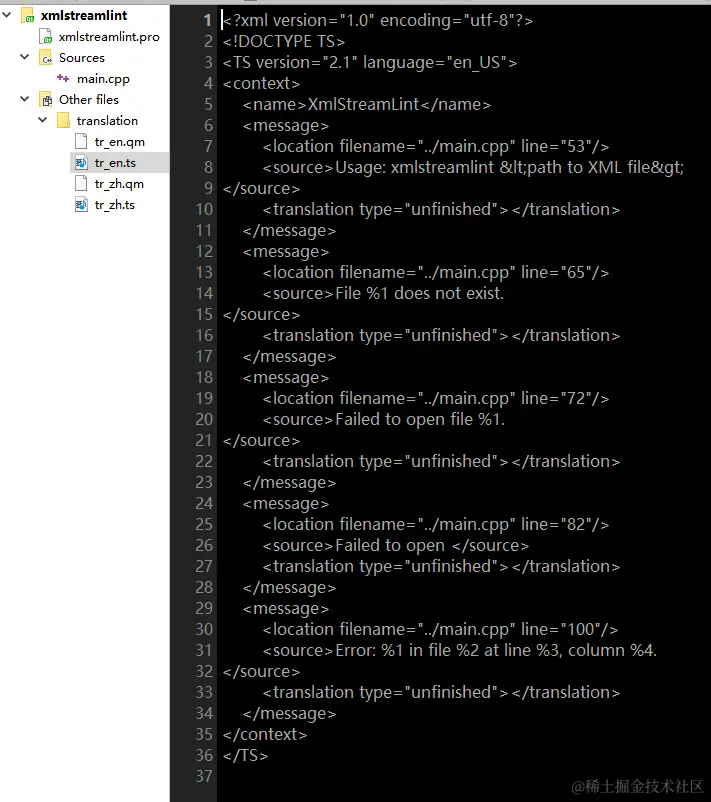This screenshot has height=802, width=711.
Task: Click the tr_en.ts translation file icon
Action: 81,163
